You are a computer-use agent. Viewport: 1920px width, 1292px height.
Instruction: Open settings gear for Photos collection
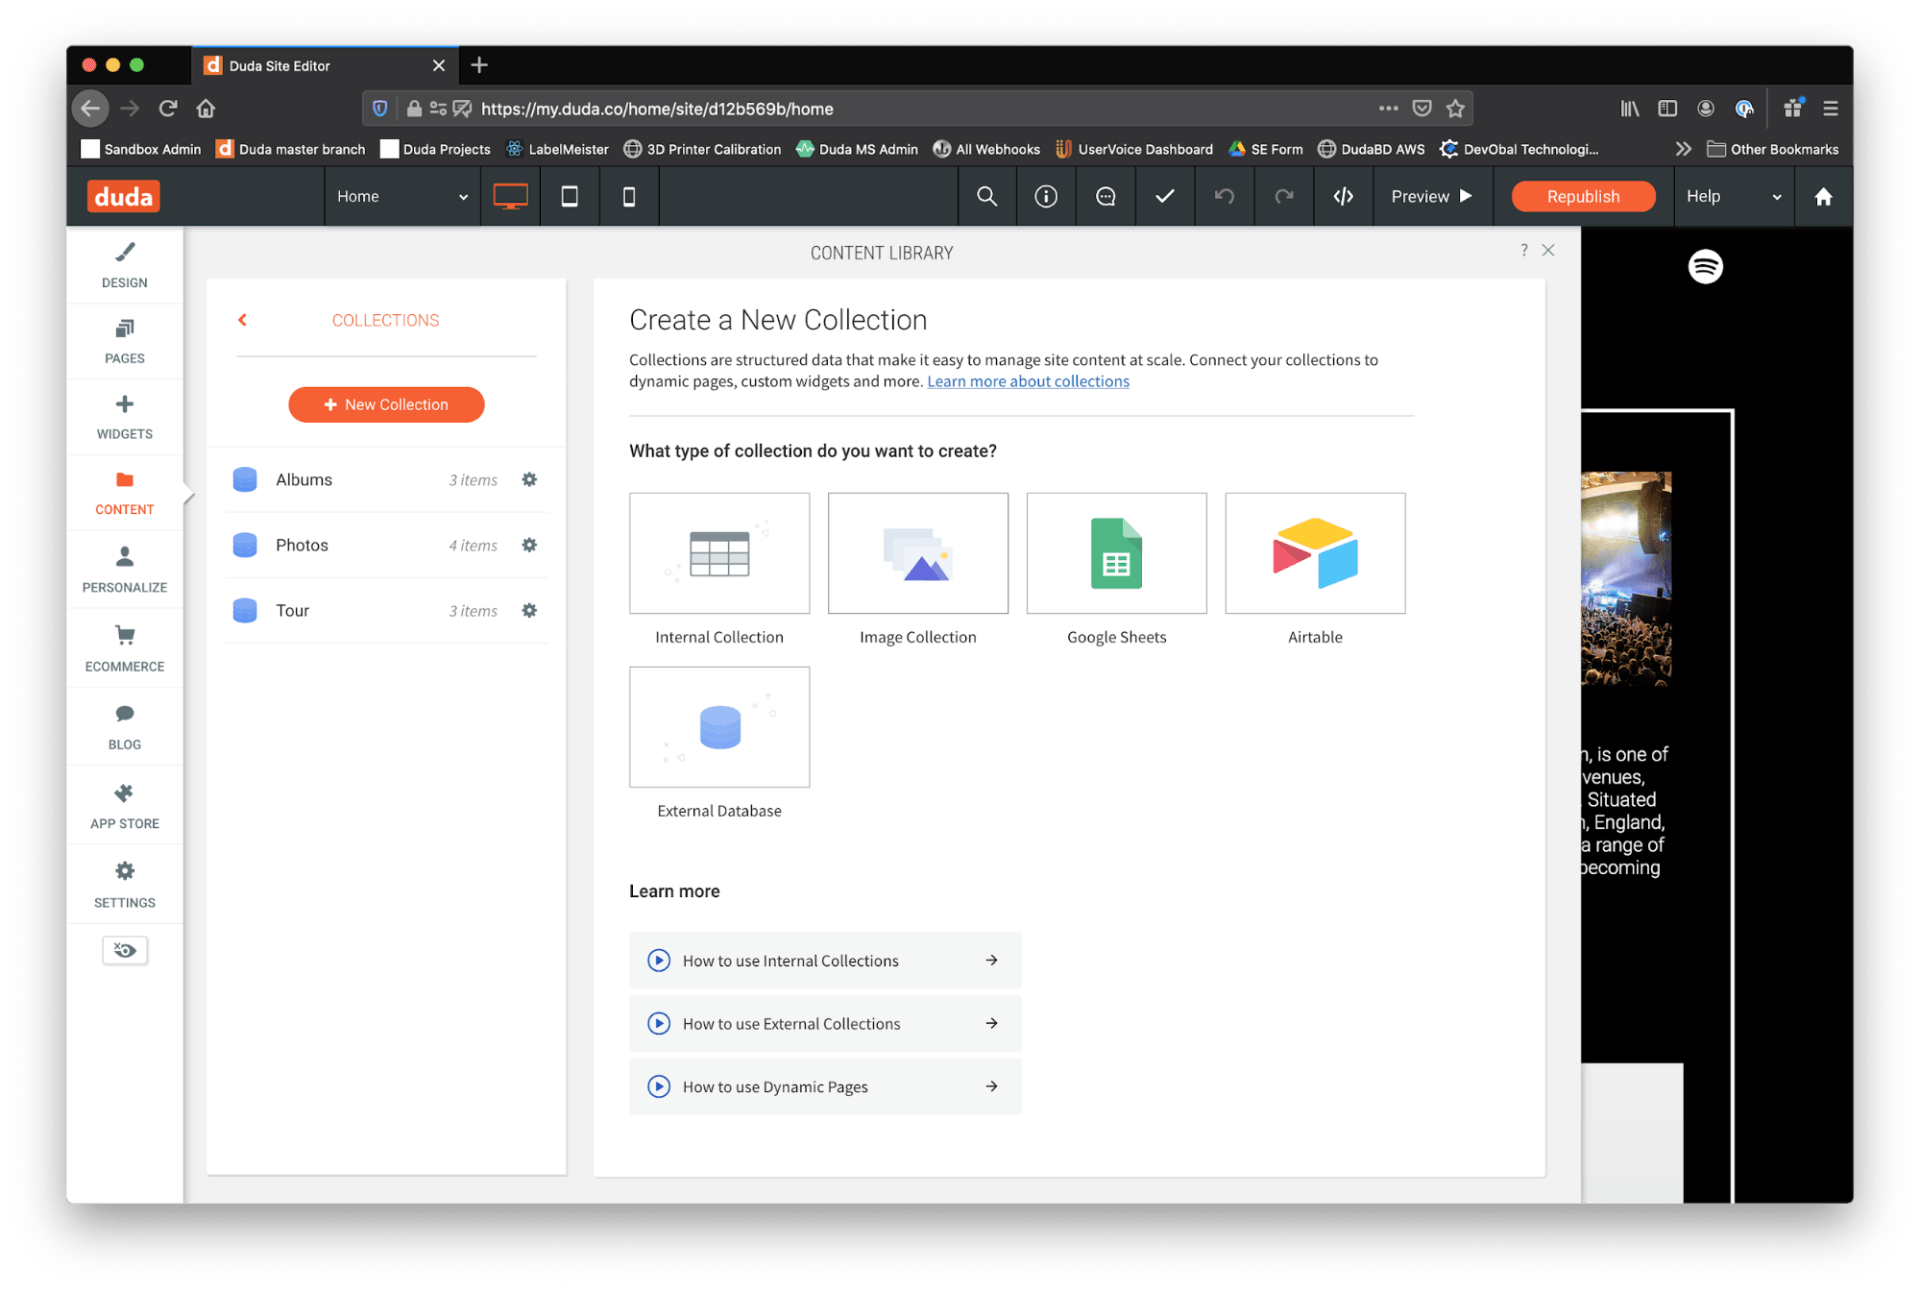(529, 545)
